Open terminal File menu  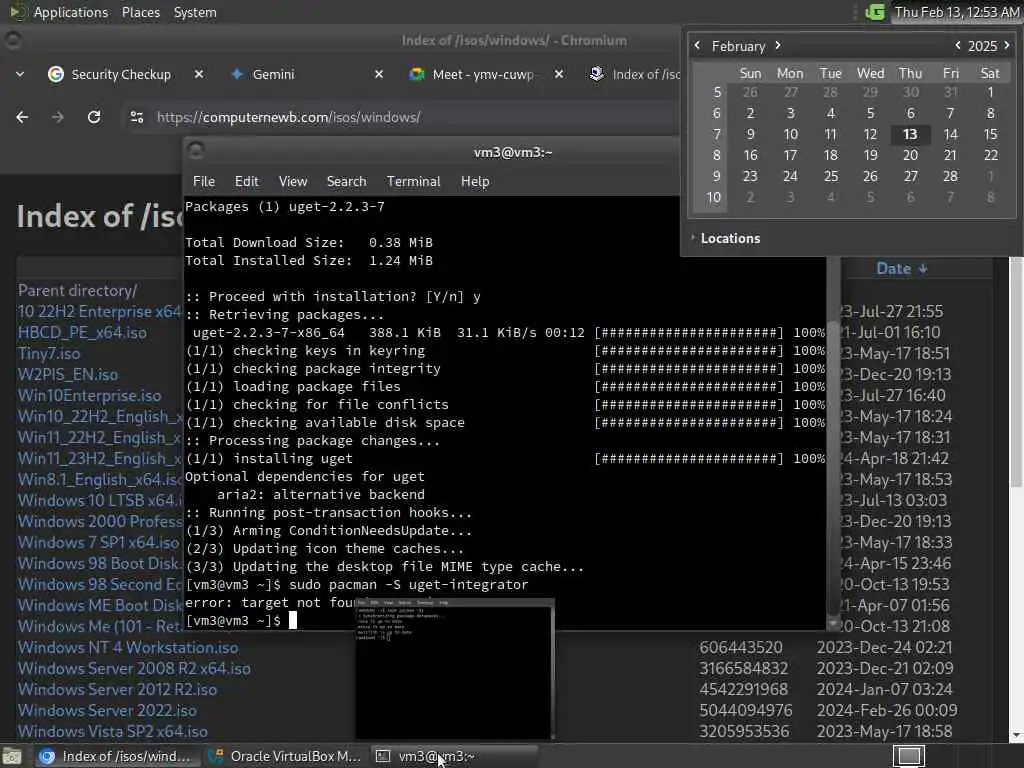coord(204,182)
